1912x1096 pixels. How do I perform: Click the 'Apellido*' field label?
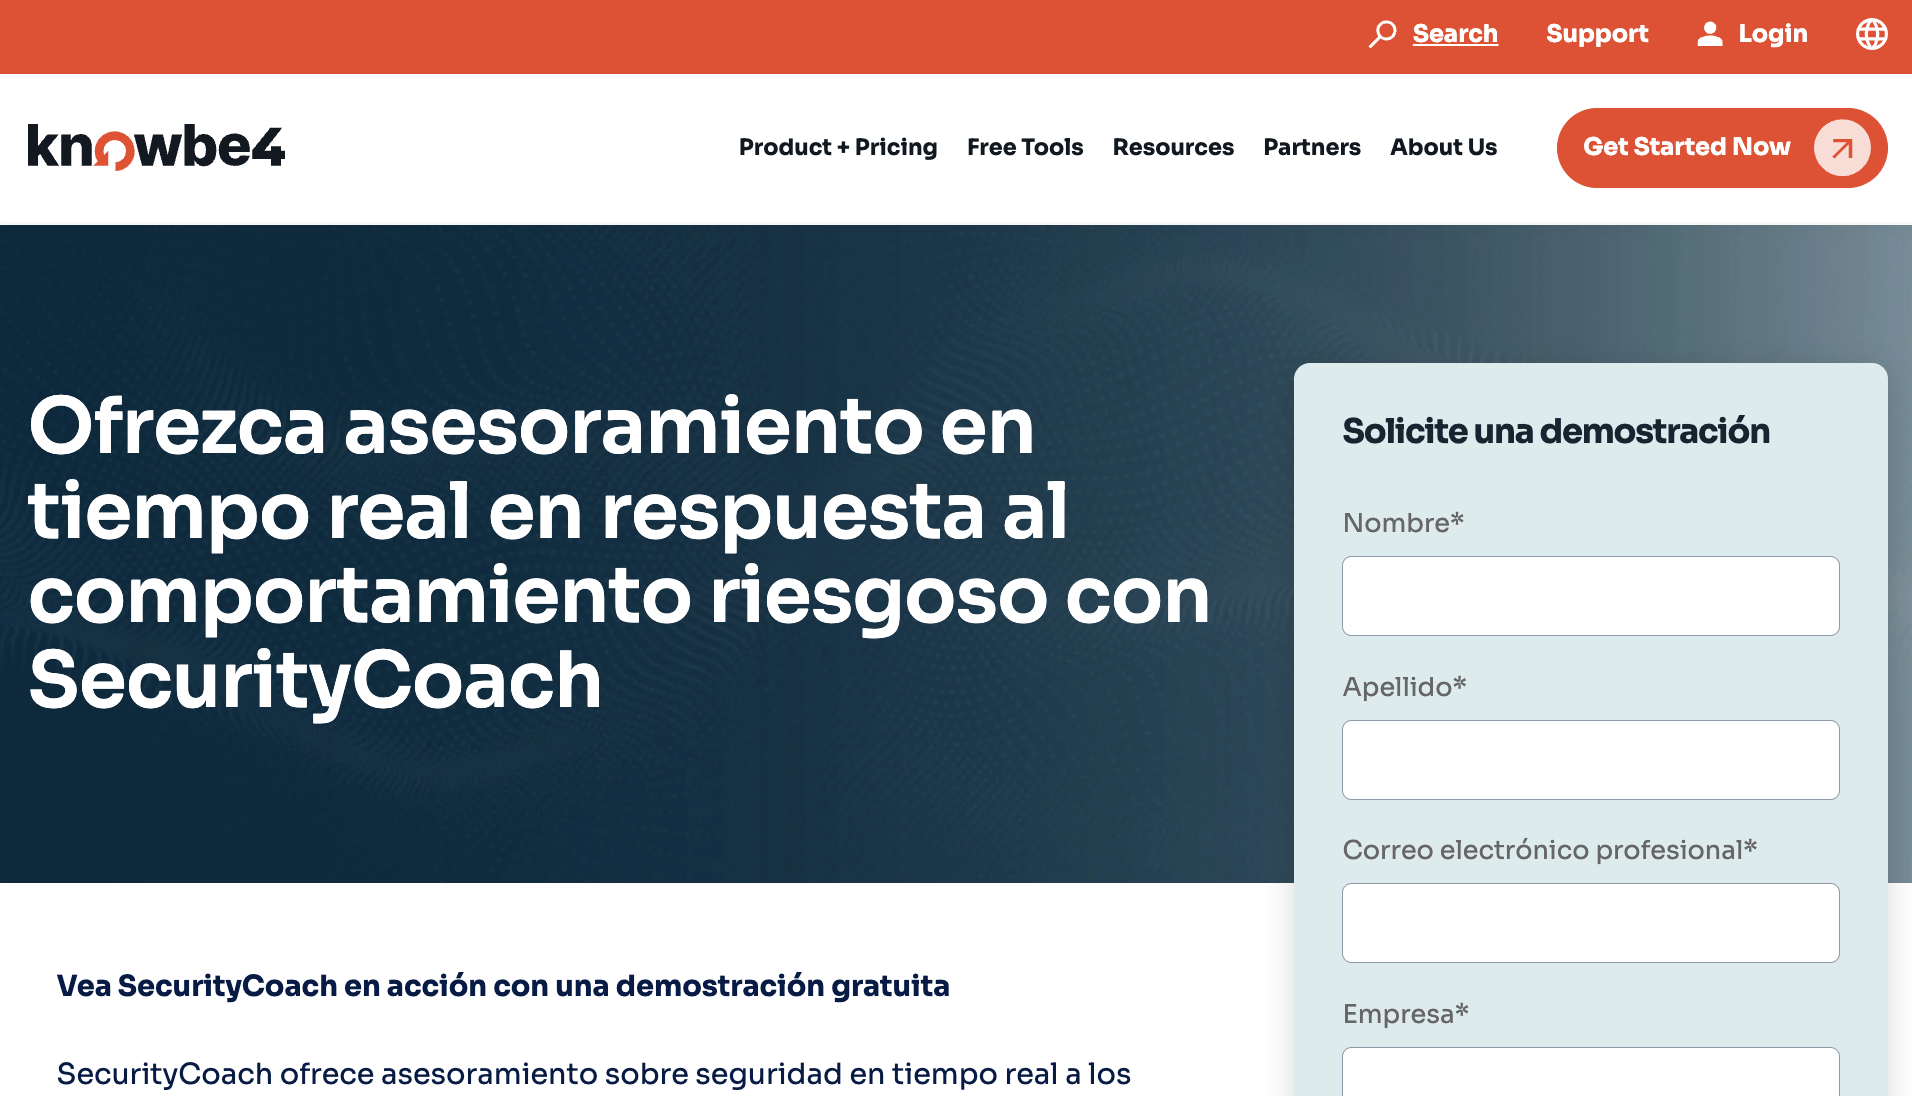point(1404,686)
